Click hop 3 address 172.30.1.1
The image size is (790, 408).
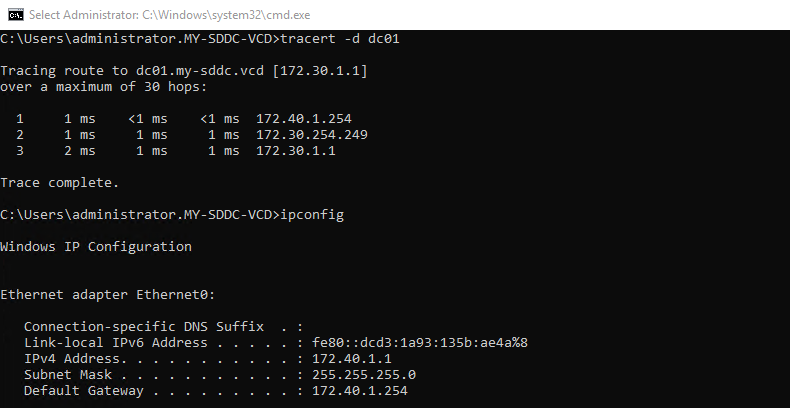(296, 151)
